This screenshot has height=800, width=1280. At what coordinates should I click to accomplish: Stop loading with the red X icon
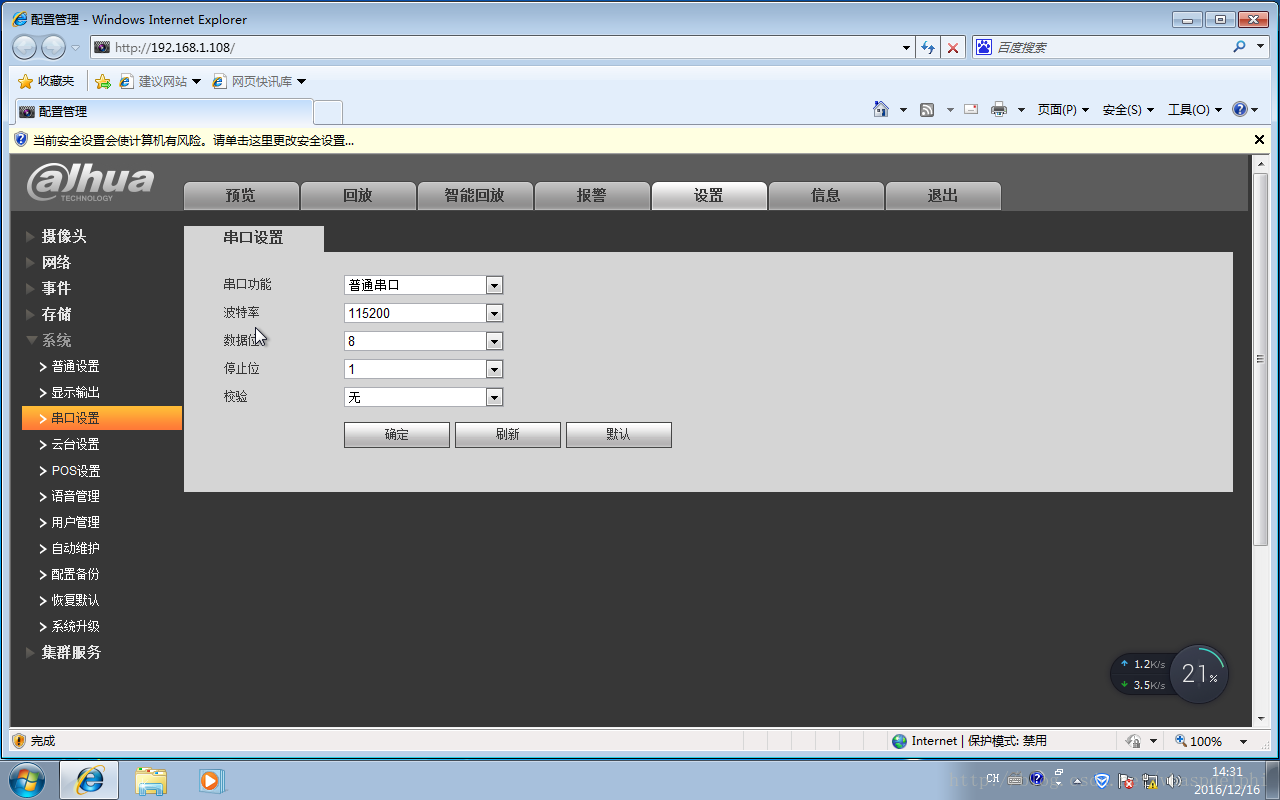(954, 47)
